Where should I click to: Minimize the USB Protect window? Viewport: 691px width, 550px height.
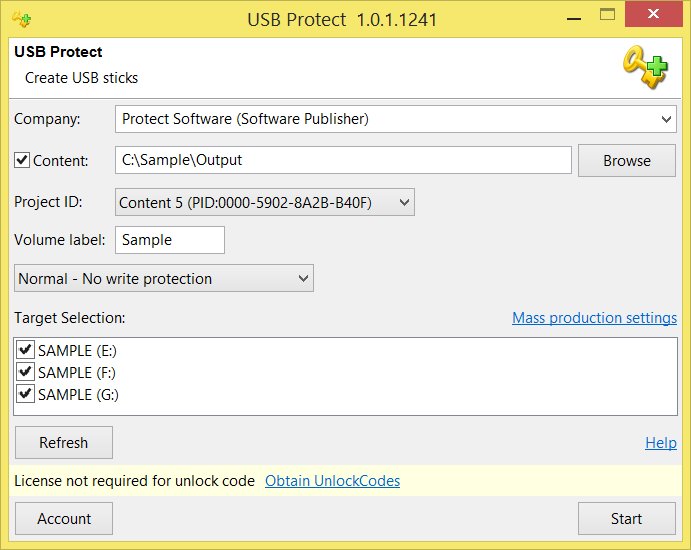tap(573, 19)
